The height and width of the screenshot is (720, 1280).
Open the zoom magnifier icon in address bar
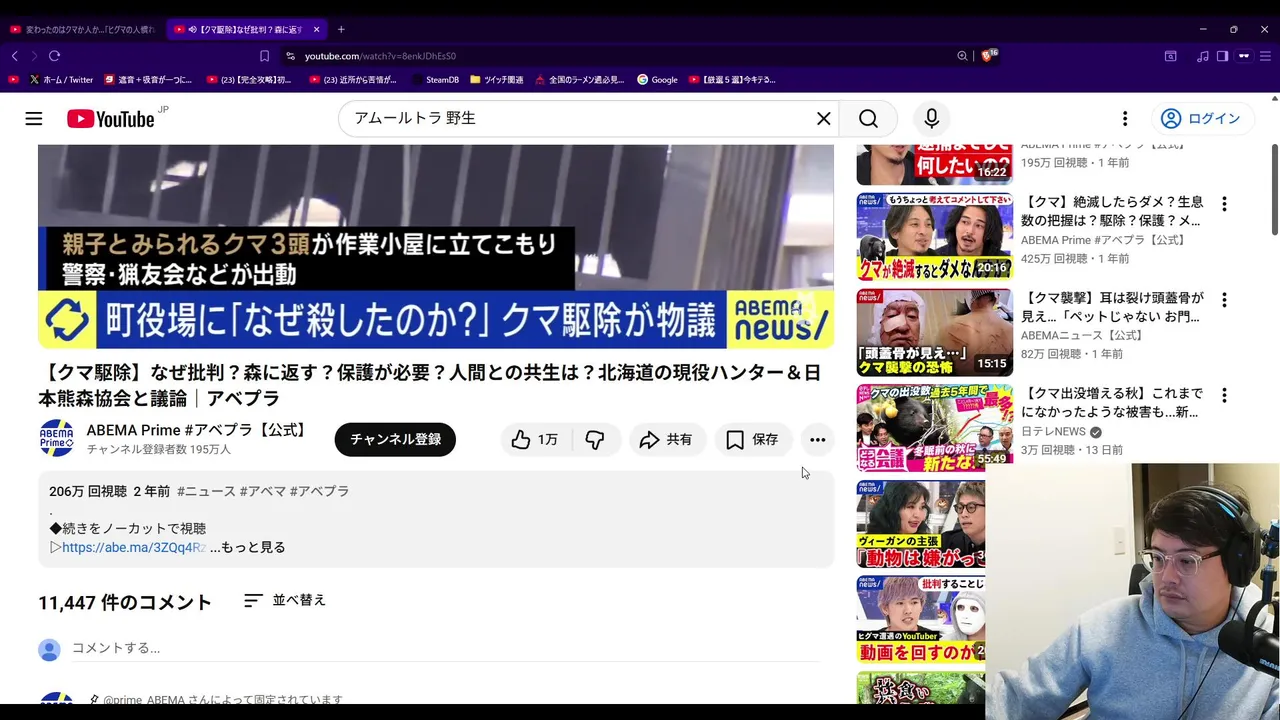(x=962, y=56)
